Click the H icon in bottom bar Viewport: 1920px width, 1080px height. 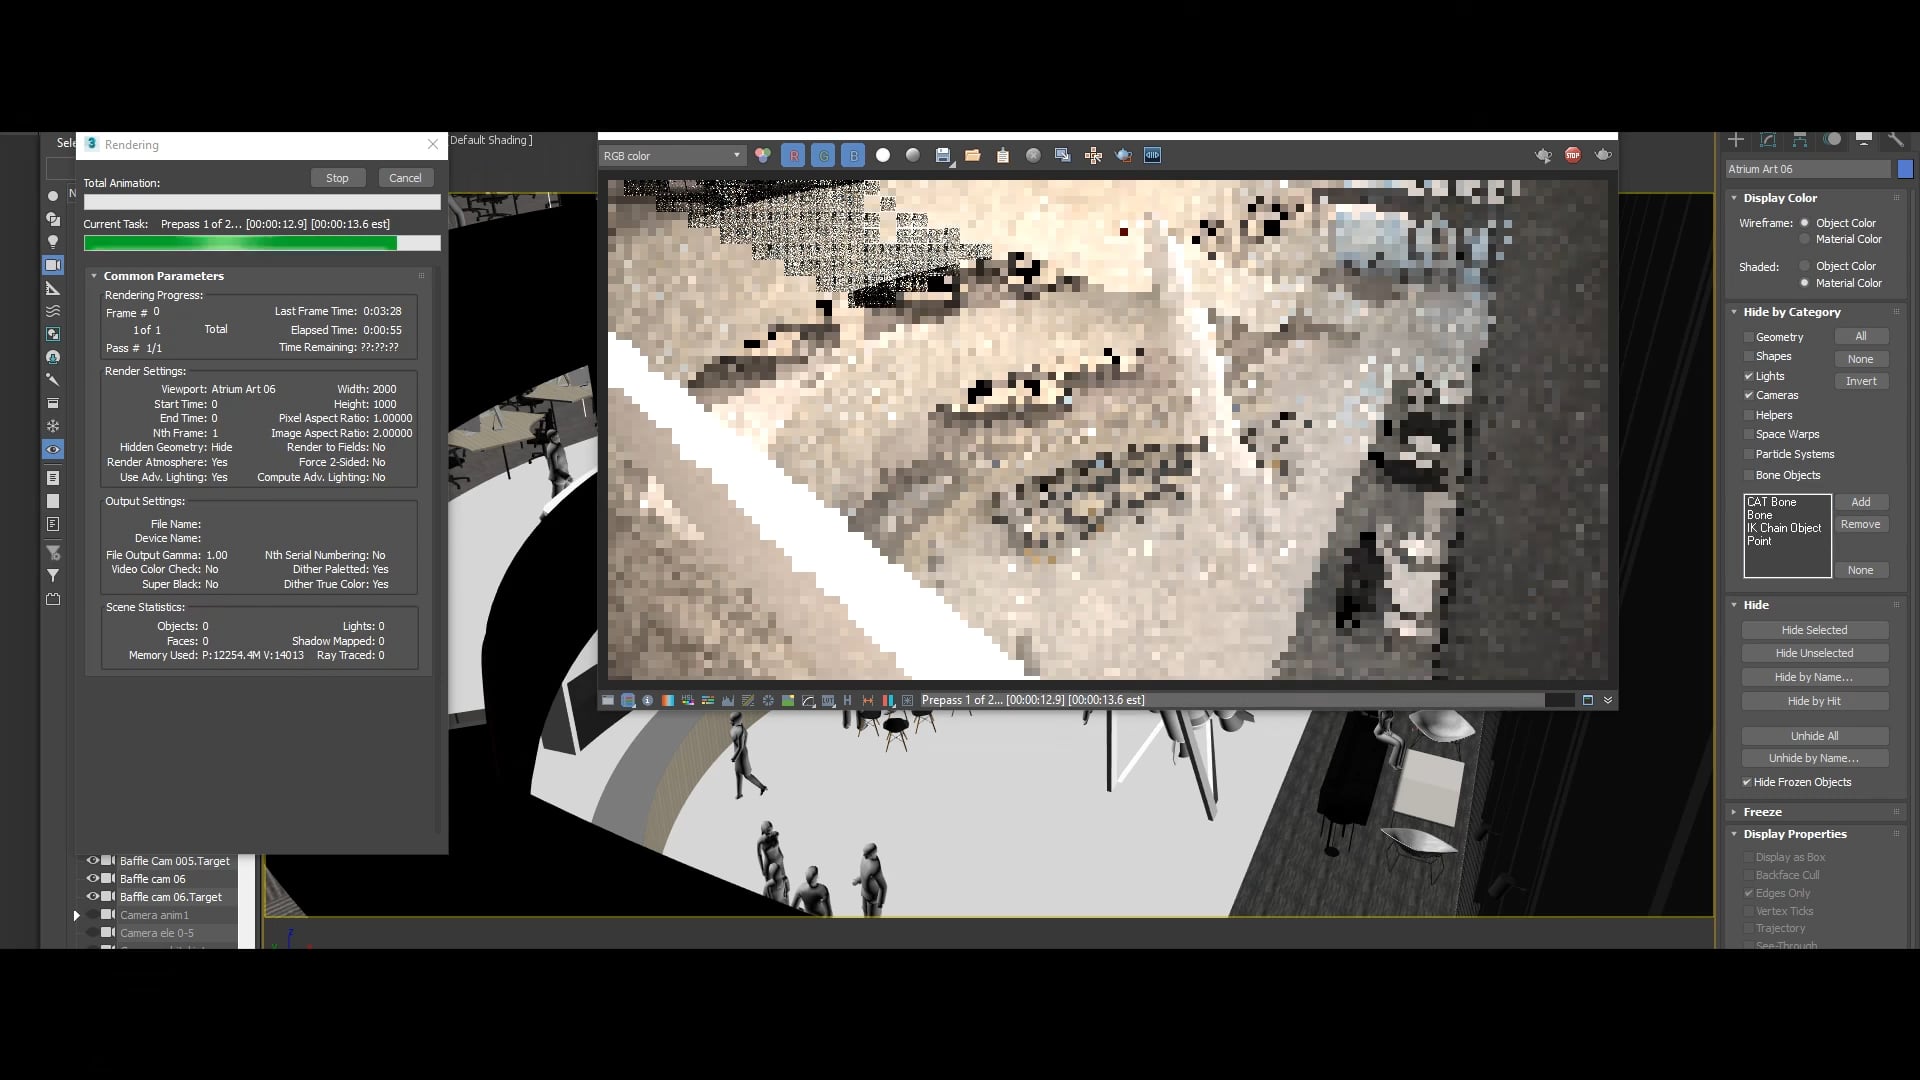(x=848, y=700)
